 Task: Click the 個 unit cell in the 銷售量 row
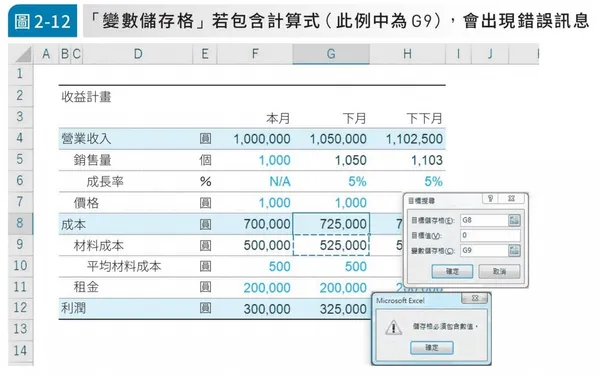[x=205, y=160]
